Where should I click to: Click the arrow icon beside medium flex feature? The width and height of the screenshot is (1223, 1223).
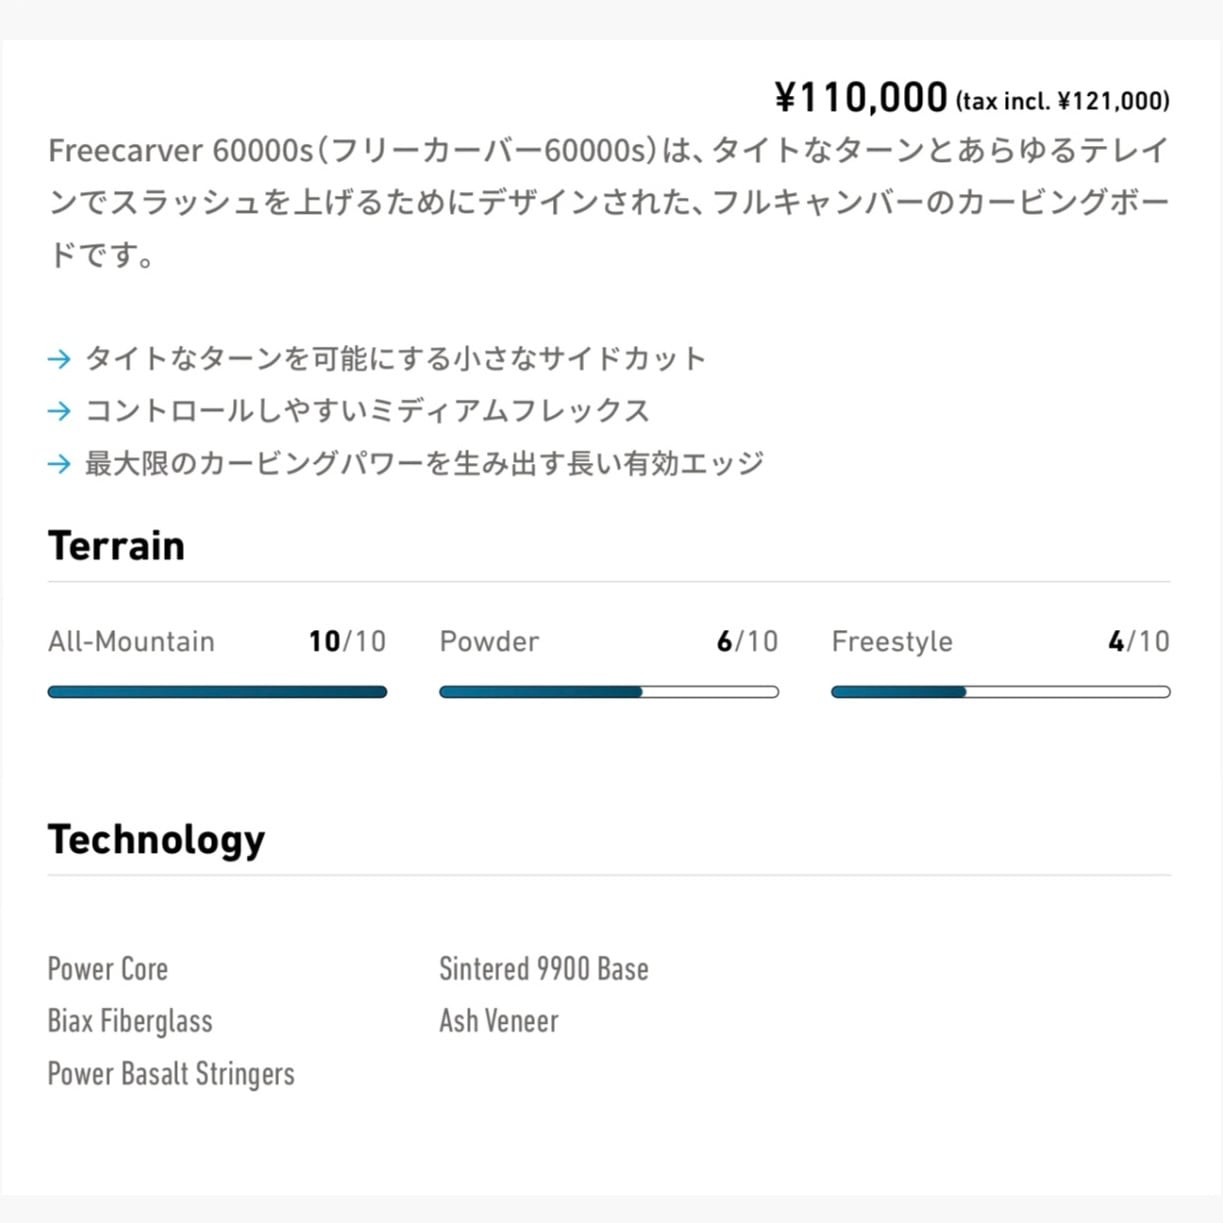(x=59, y=411)
